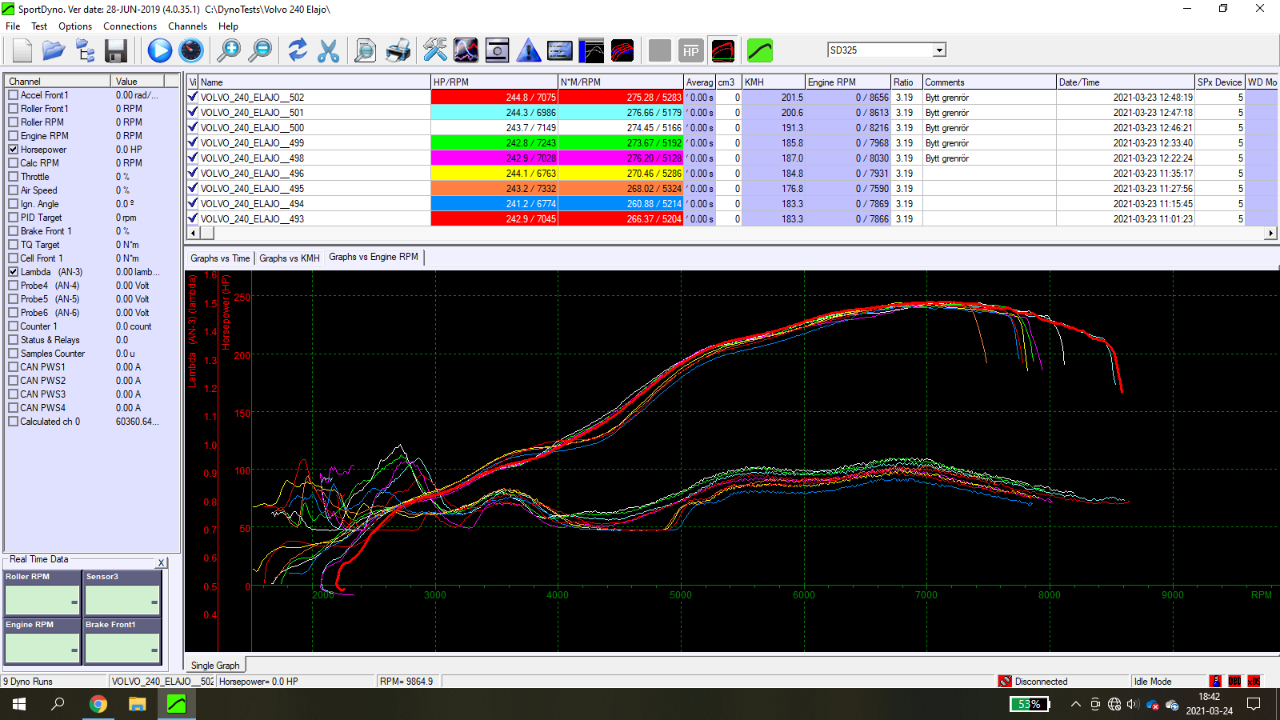Click the printer icon
The width and height of the screenshot is (1280, 720).
(398, 50)
